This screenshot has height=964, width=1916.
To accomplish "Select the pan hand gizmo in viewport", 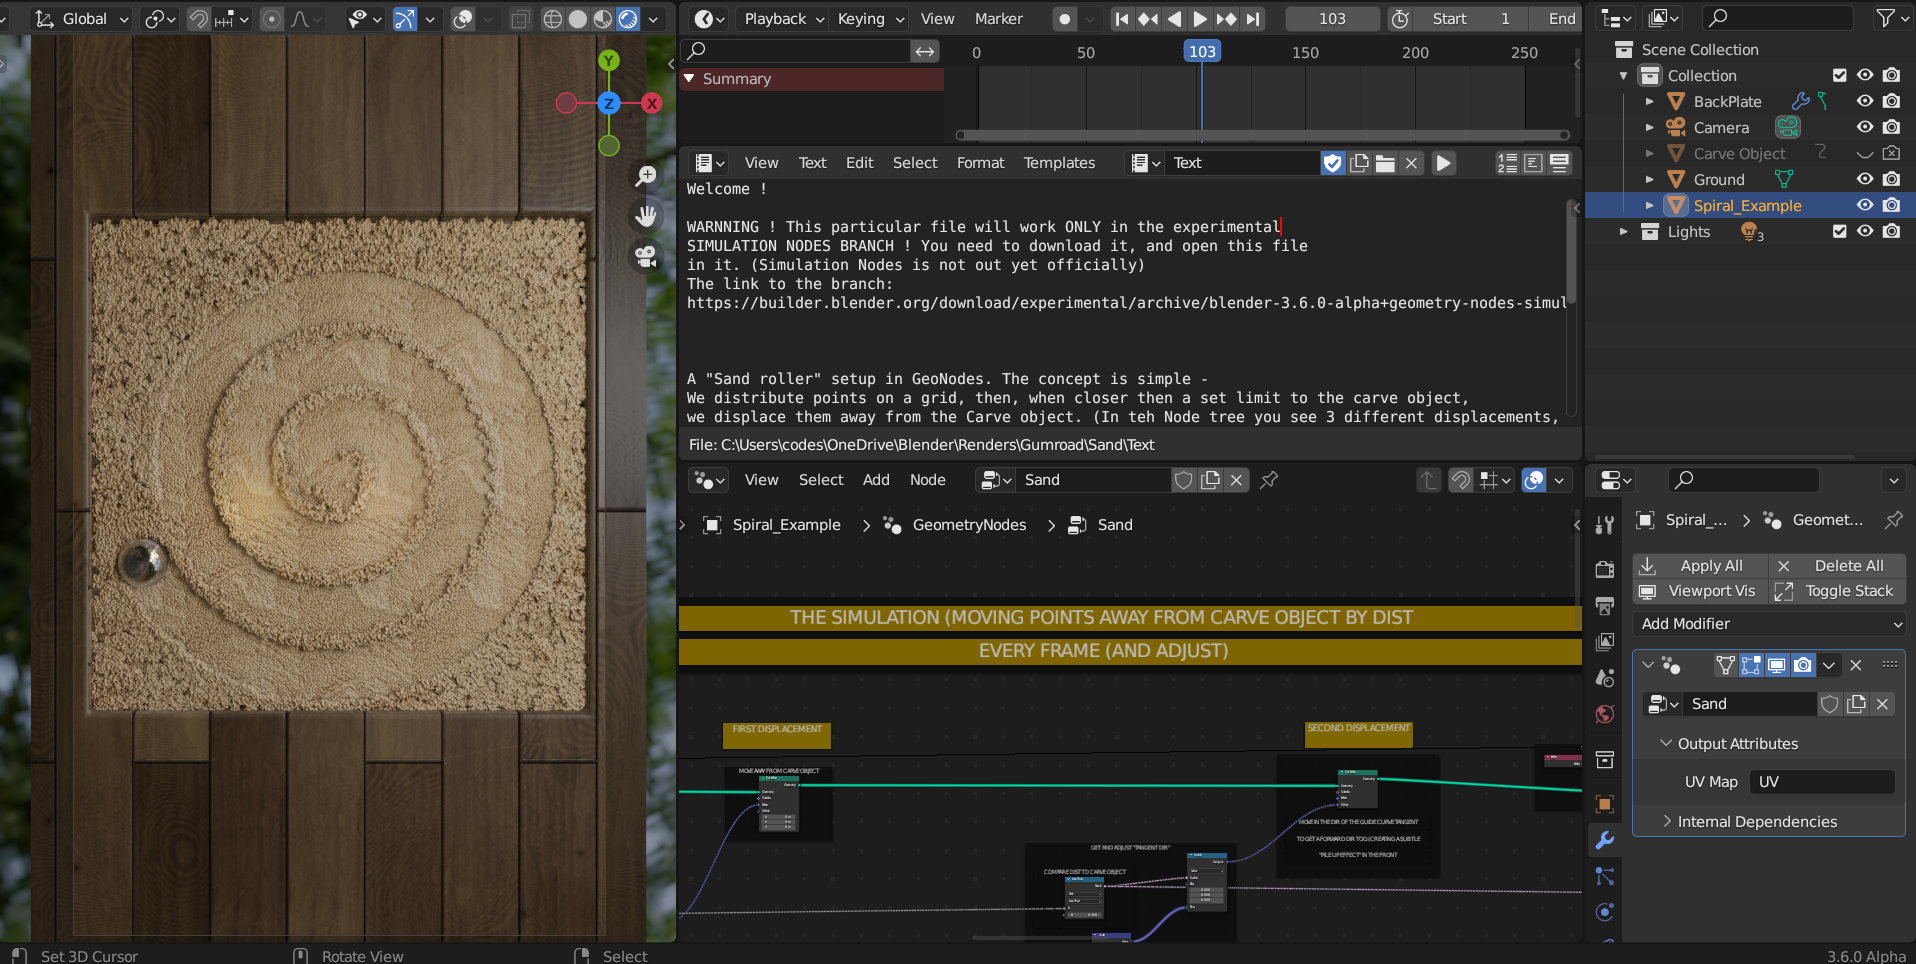I will tap(646, 215).
